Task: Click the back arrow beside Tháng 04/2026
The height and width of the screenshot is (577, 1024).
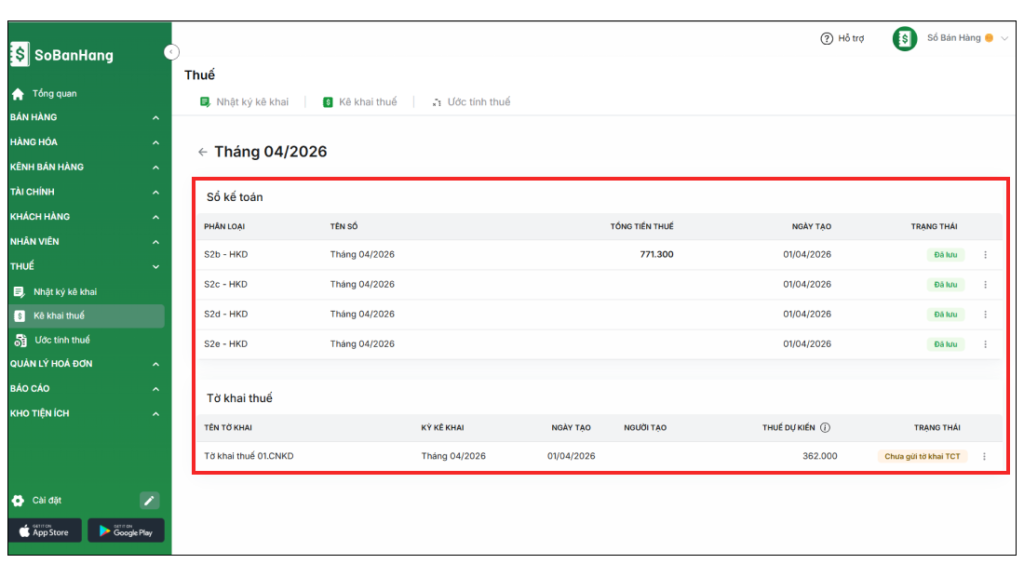Action: coord(202,152)
